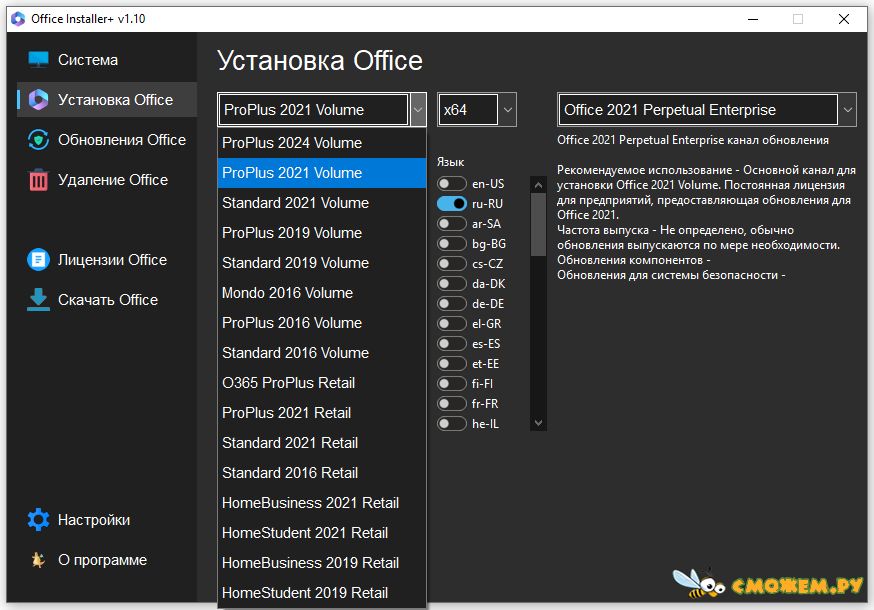Click the language list scrollbar thumb

coord(538,224)
